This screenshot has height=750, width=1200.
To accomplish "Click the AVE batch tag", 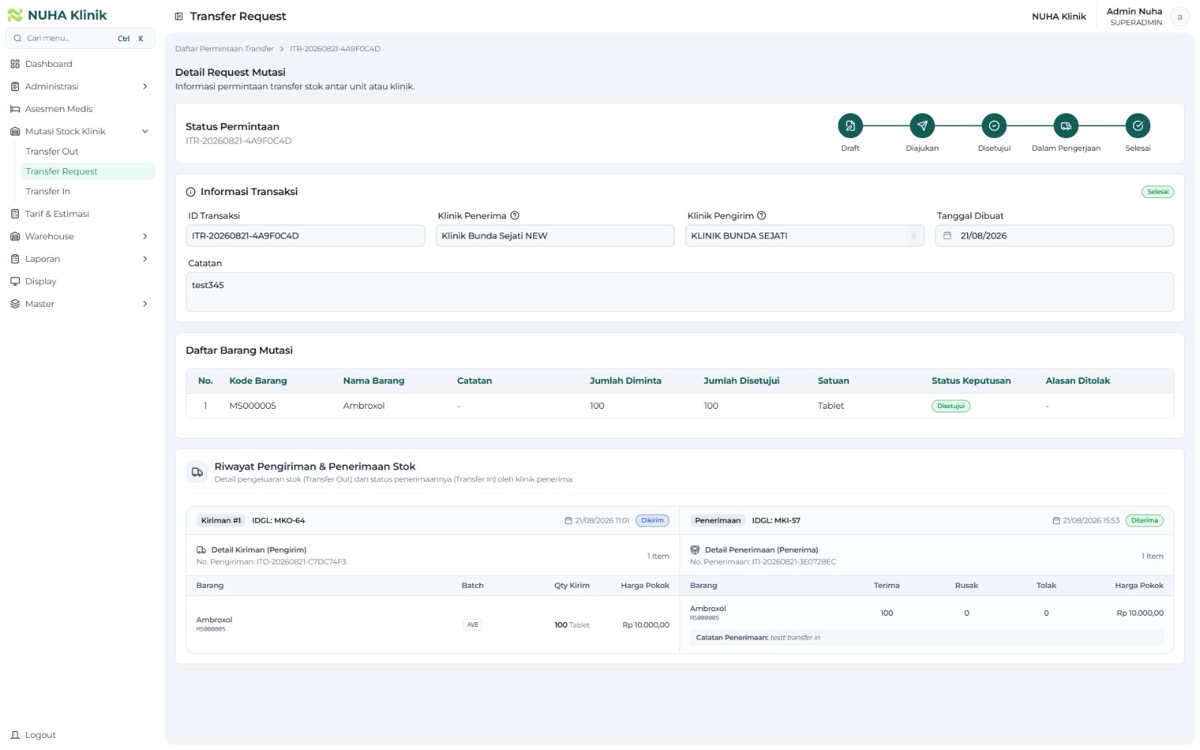I will pyautogui.click(x=472, y=625).
